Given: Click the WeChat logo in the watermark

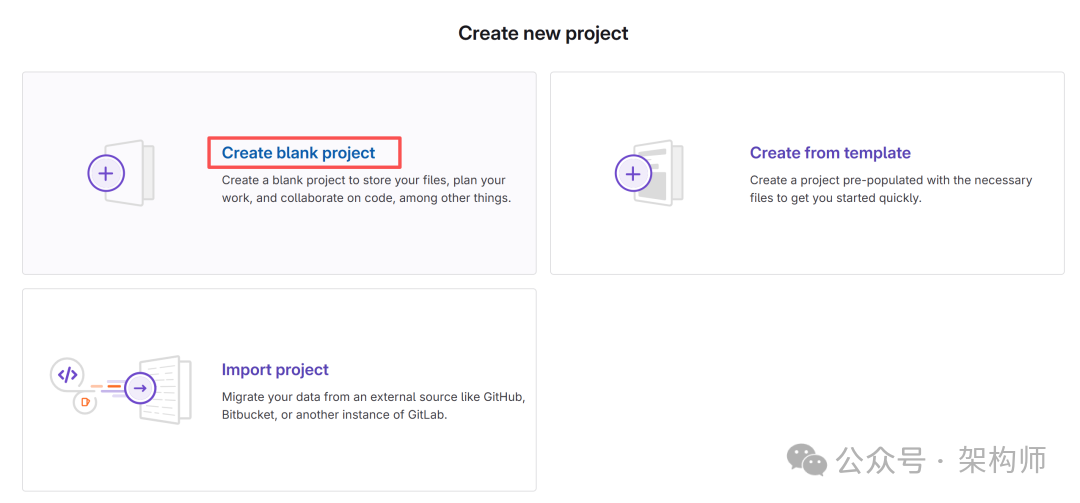Looking at the screenshot, I should (806, 459).
